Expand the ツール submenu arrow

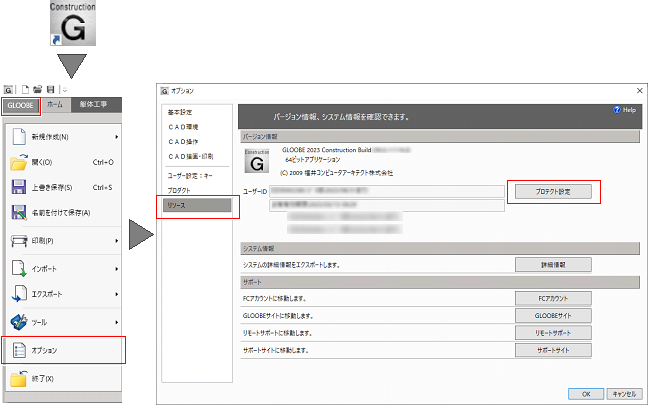click(x=117, y=322)
